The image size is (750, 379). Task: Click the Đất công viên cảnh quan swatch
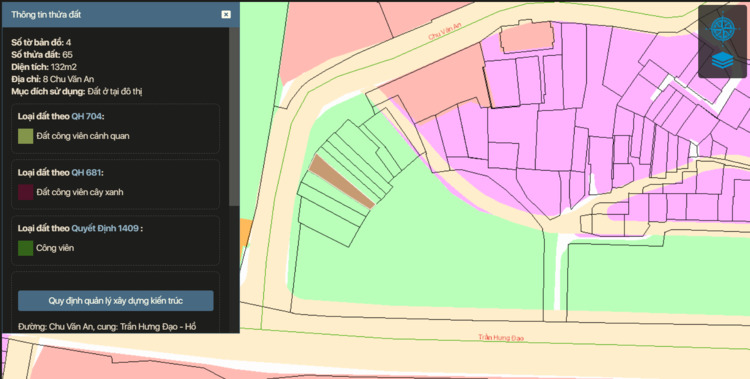pyautogui.click(x=25, y=136)
